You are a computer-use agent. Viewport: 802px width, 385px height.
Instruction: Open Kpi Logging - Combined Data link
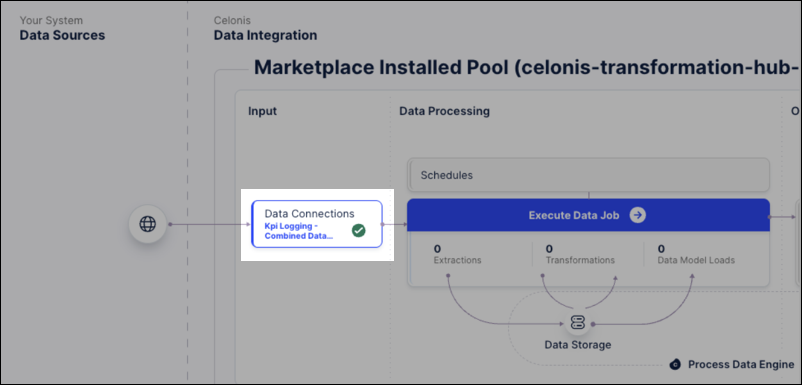point(298,231)
